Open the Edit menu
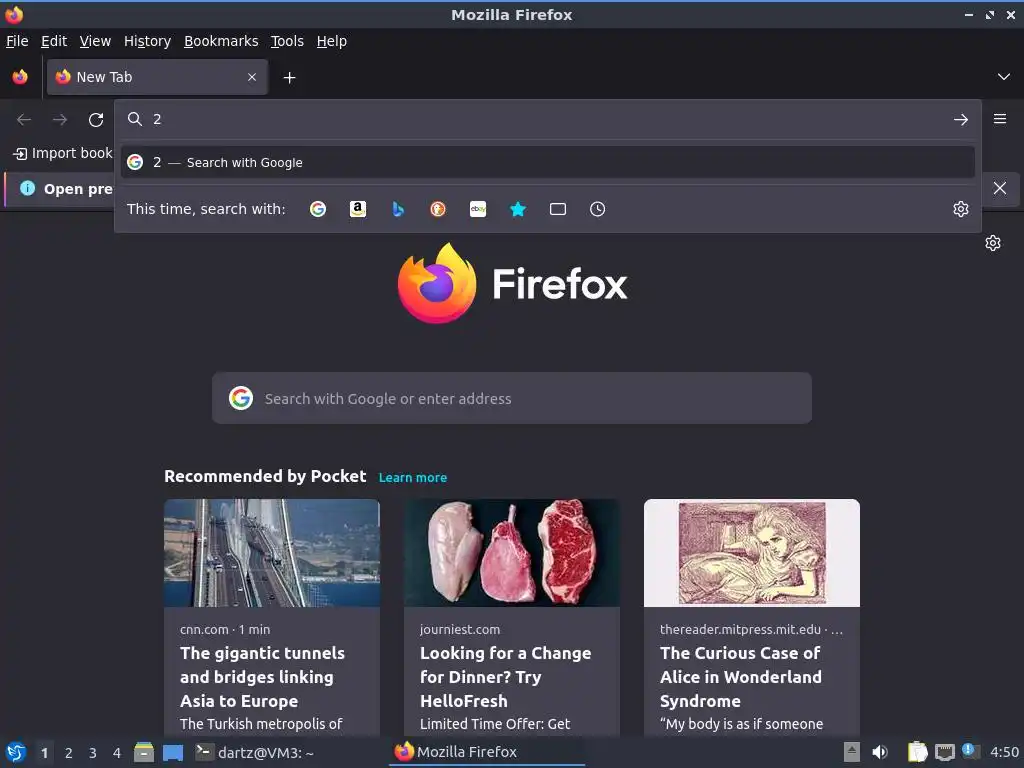Image resolution: width=1024 pixels, height=768 pixels. click(54, 41)
